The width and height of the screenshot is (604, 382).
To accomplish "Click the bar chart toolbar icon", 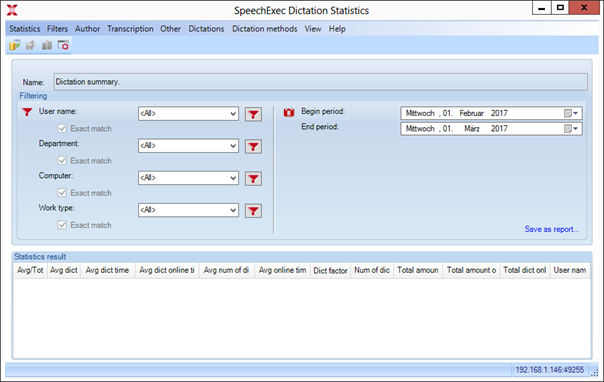I will tap(47, 45).
